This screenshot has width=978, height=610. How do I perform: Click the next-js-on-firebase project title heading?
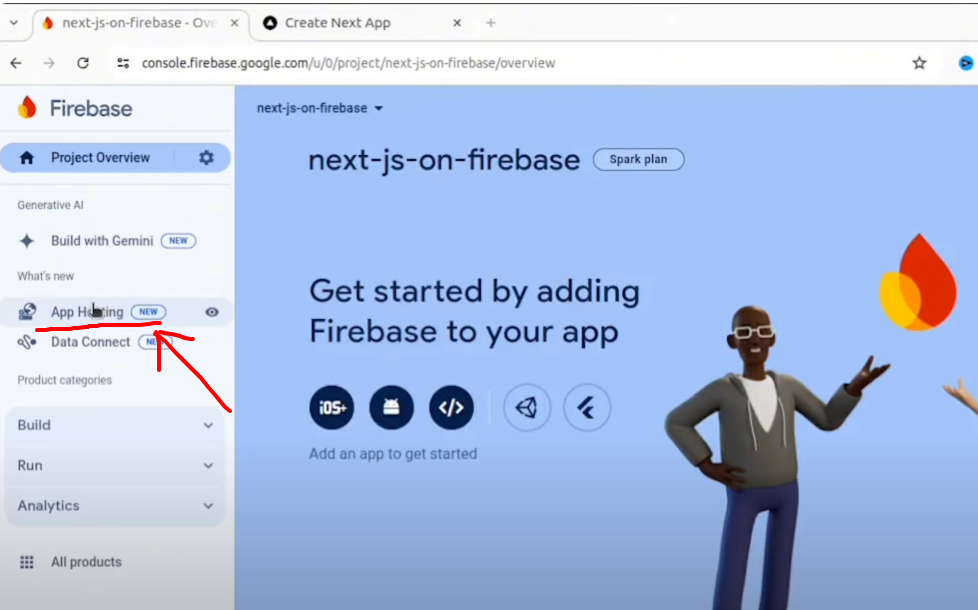[444, 160]
